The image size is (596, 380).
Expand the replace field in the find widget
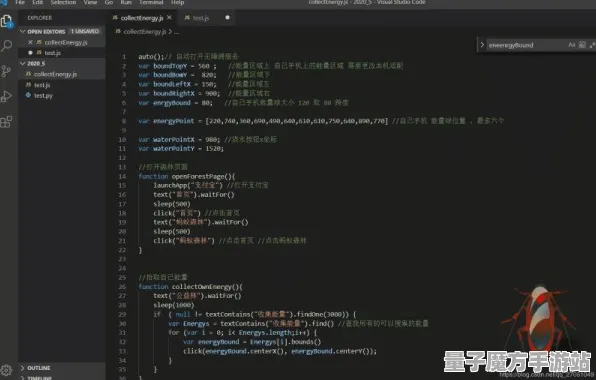coord(482,45)
